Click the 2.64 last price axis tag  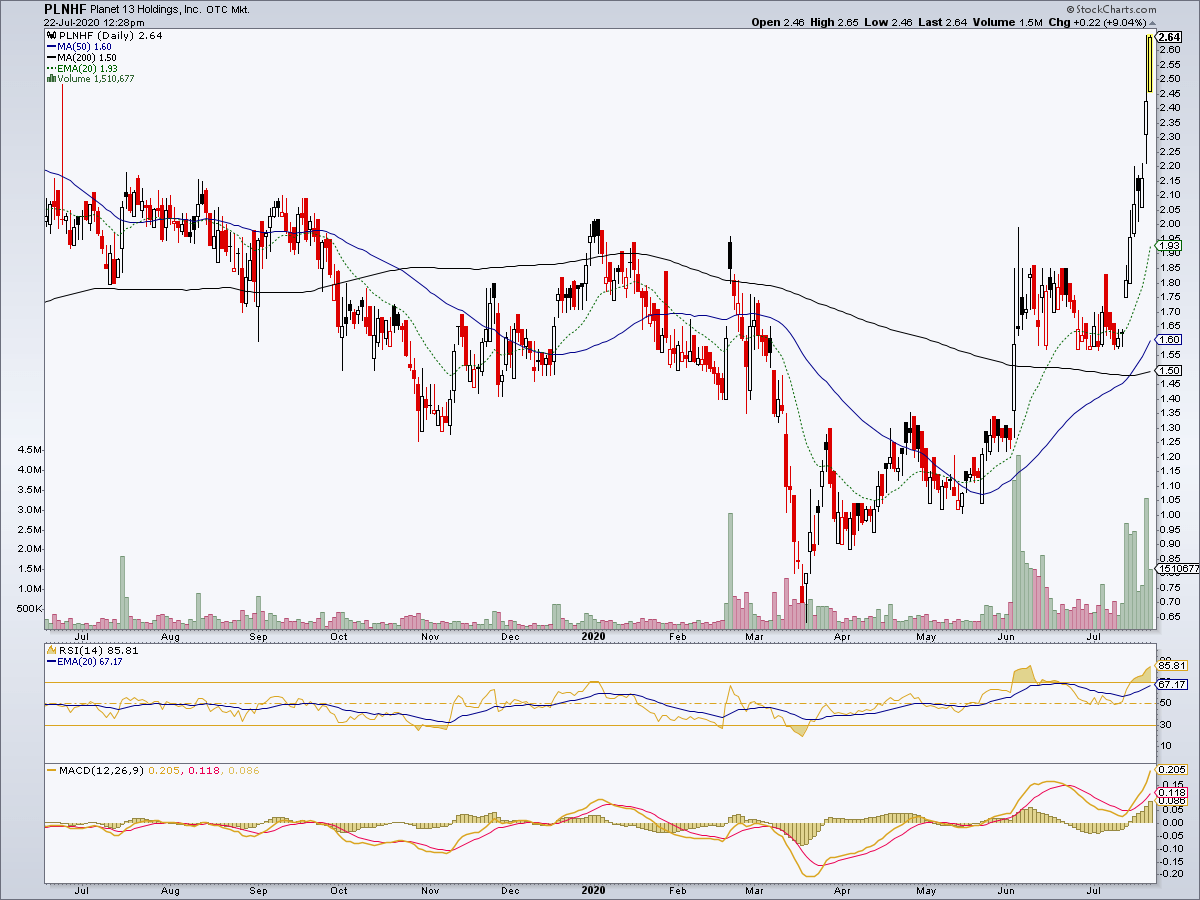pyautogui.click(x=1169, y=37)
